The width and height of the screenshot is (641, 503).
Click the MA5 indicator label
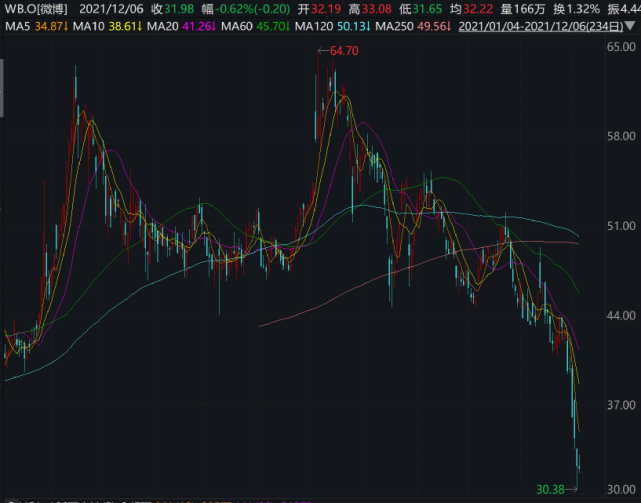(18, 27)
